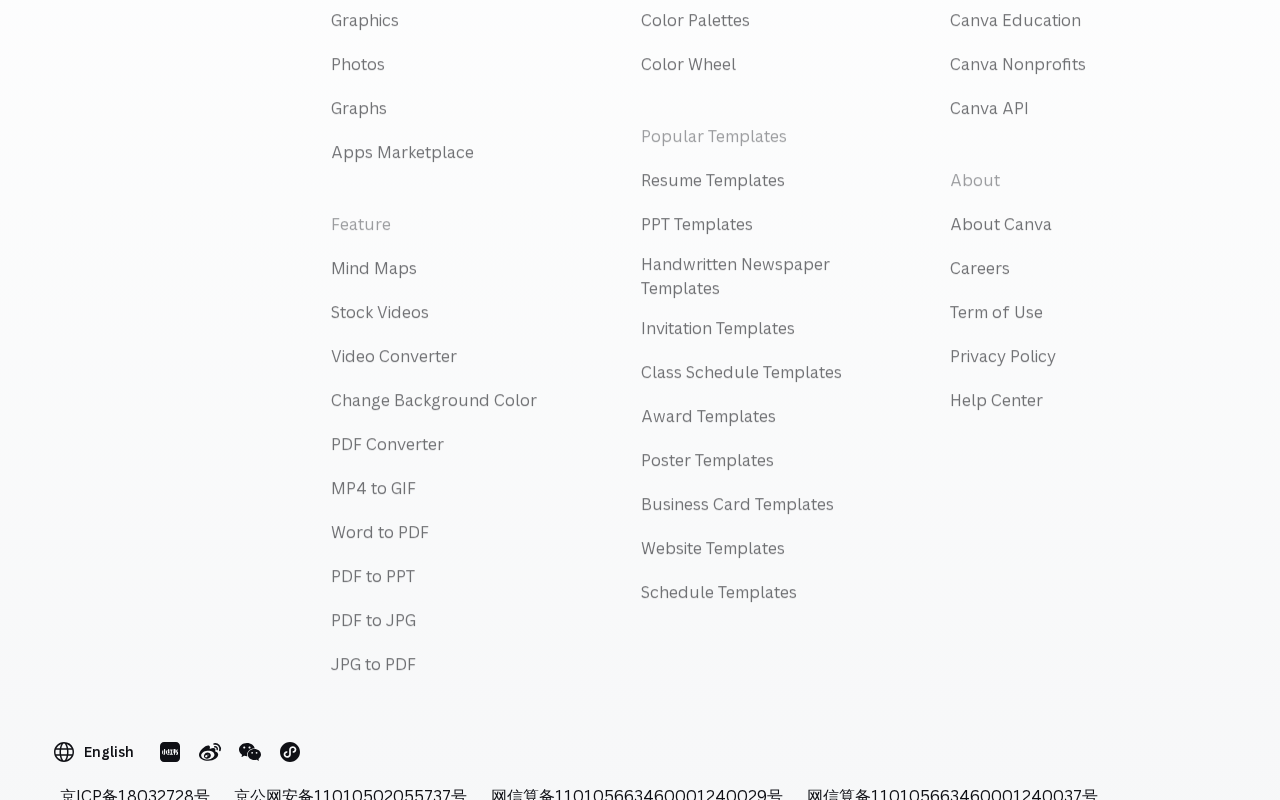The height and width of the screenshot is (800, 1280).
Task: Open Poster Templates link
Action: click(707, 460)
